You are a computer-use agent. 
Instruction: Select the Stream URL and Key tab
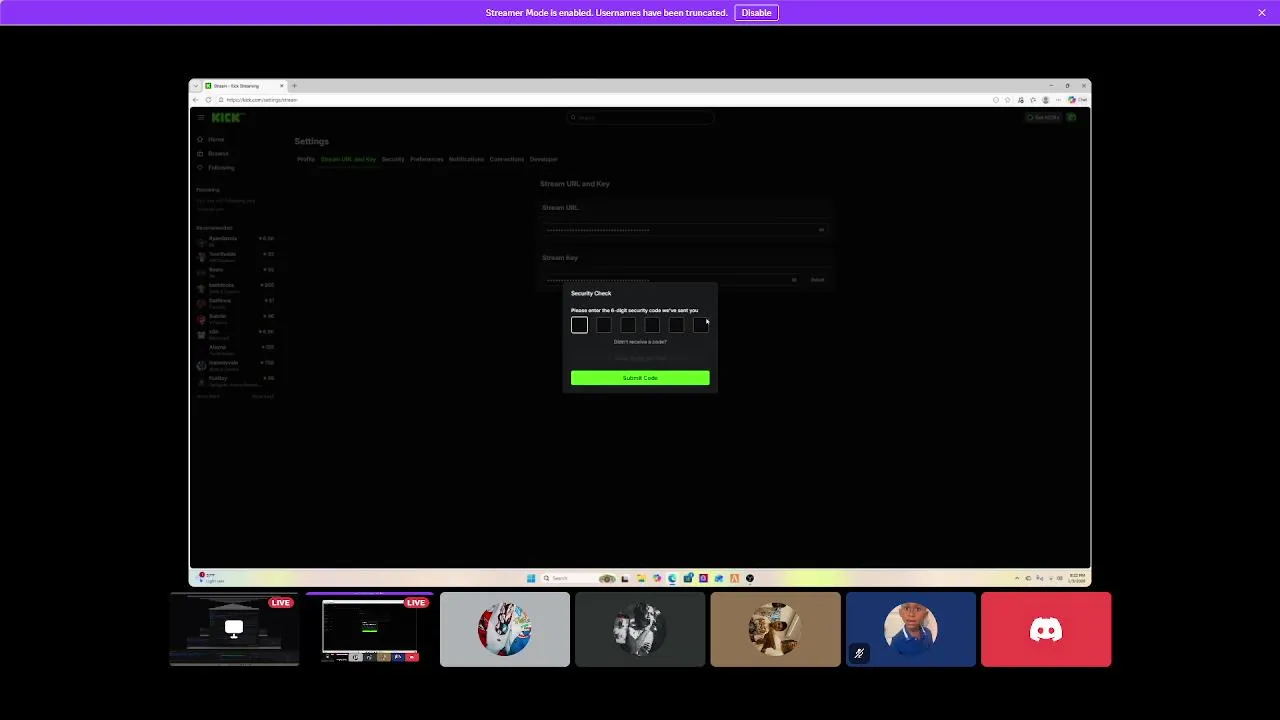348,159
